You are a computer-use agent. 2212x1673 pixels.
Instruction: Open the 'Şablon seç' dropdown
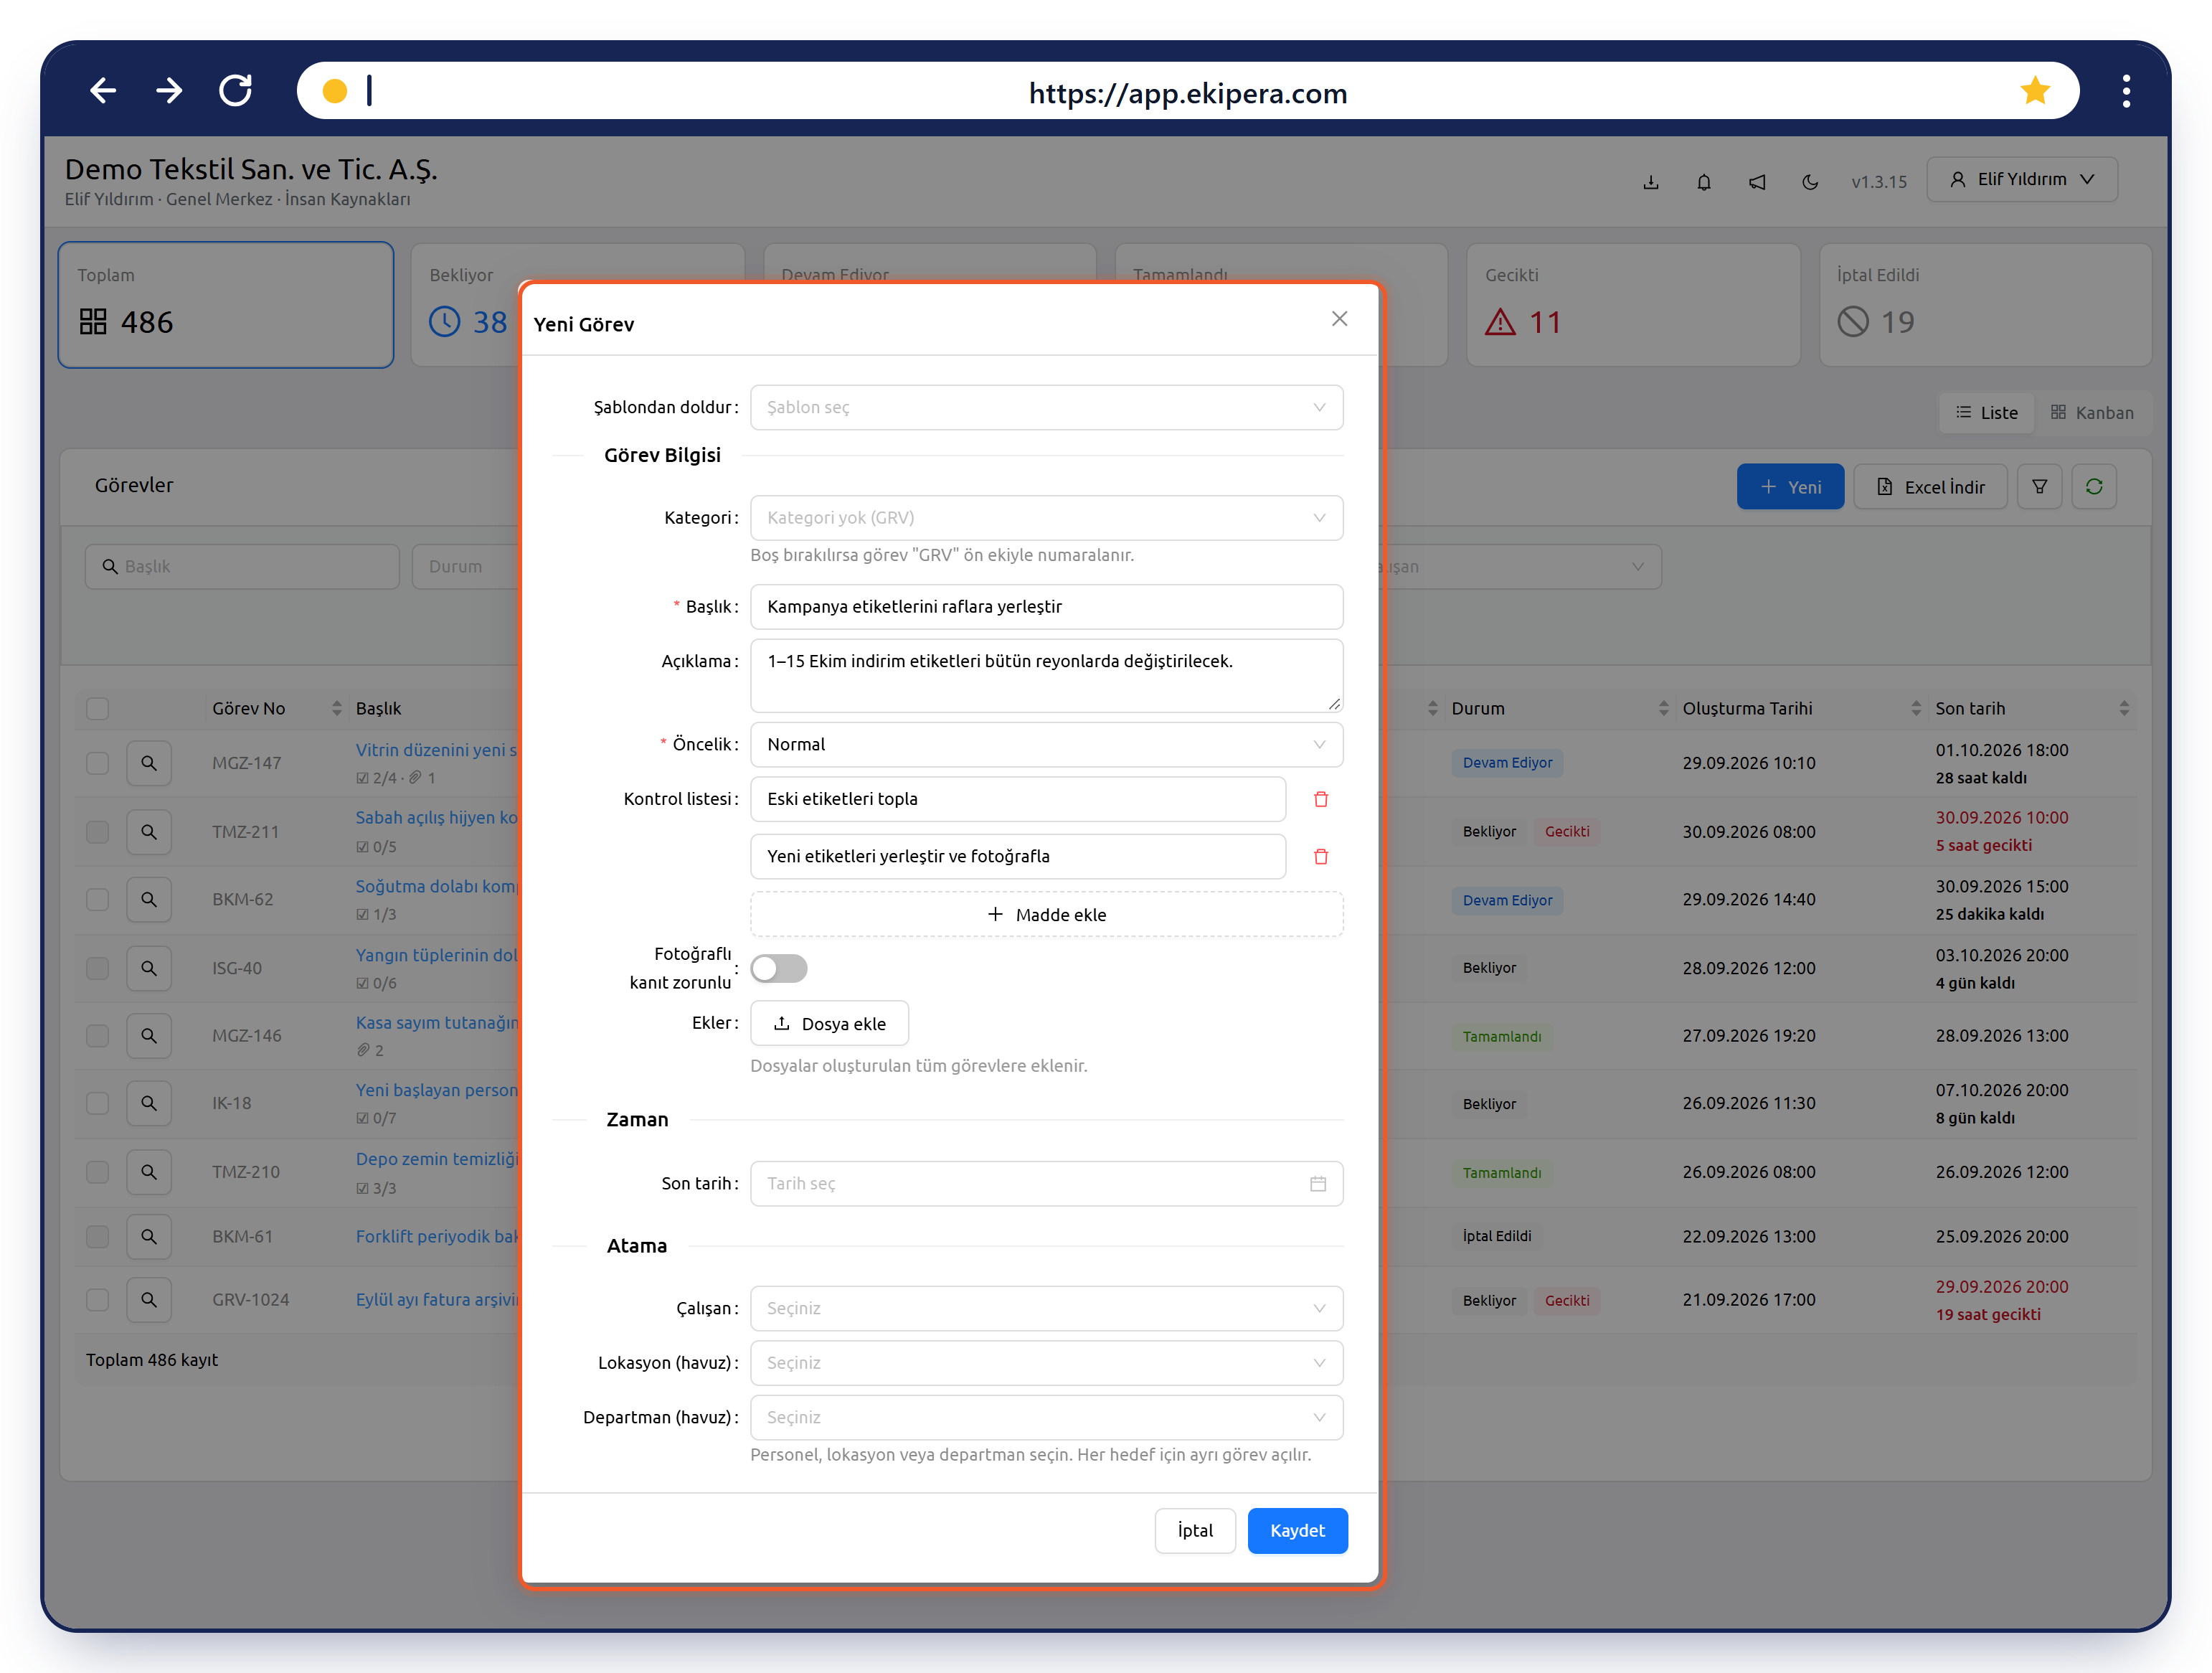(x=1046, y=407)
